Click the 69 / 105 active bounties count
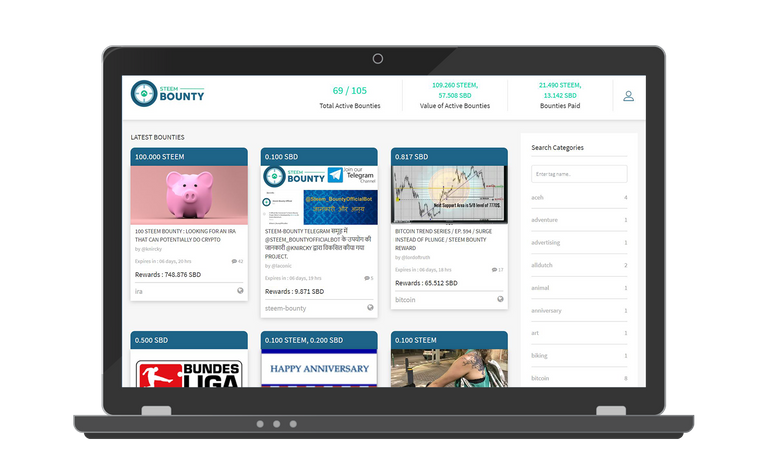Screen dimensions: 768x463 [350, 91]
